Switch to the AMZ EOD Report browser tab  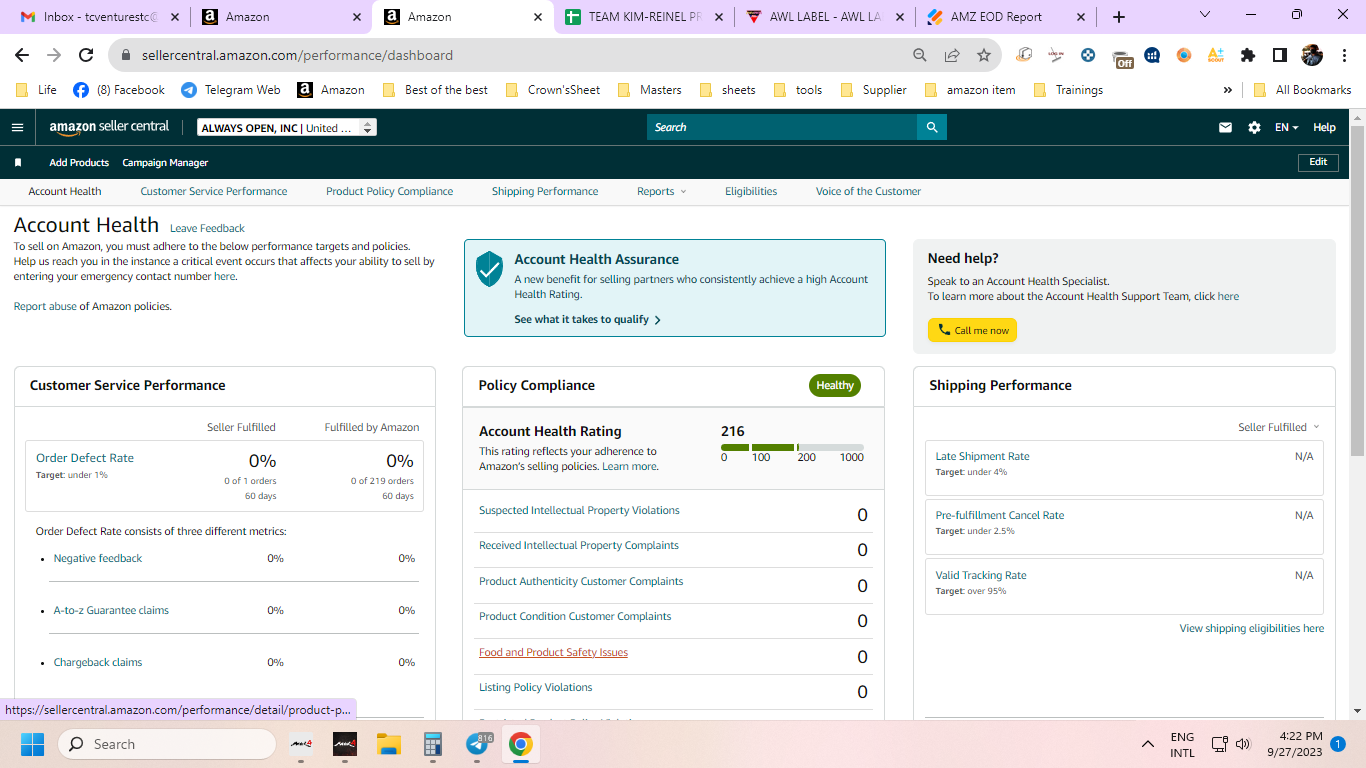(1005, 17)
